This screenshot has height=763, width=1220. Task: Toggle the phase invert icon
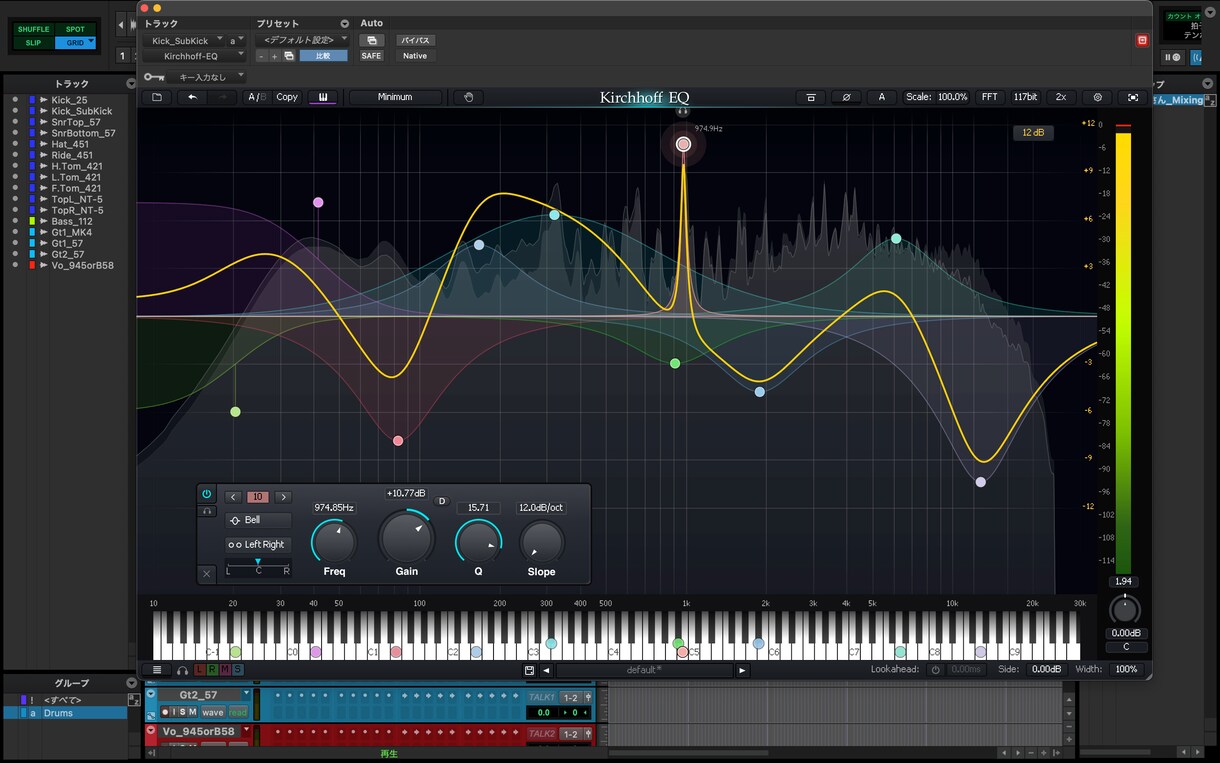pos(846,97)
